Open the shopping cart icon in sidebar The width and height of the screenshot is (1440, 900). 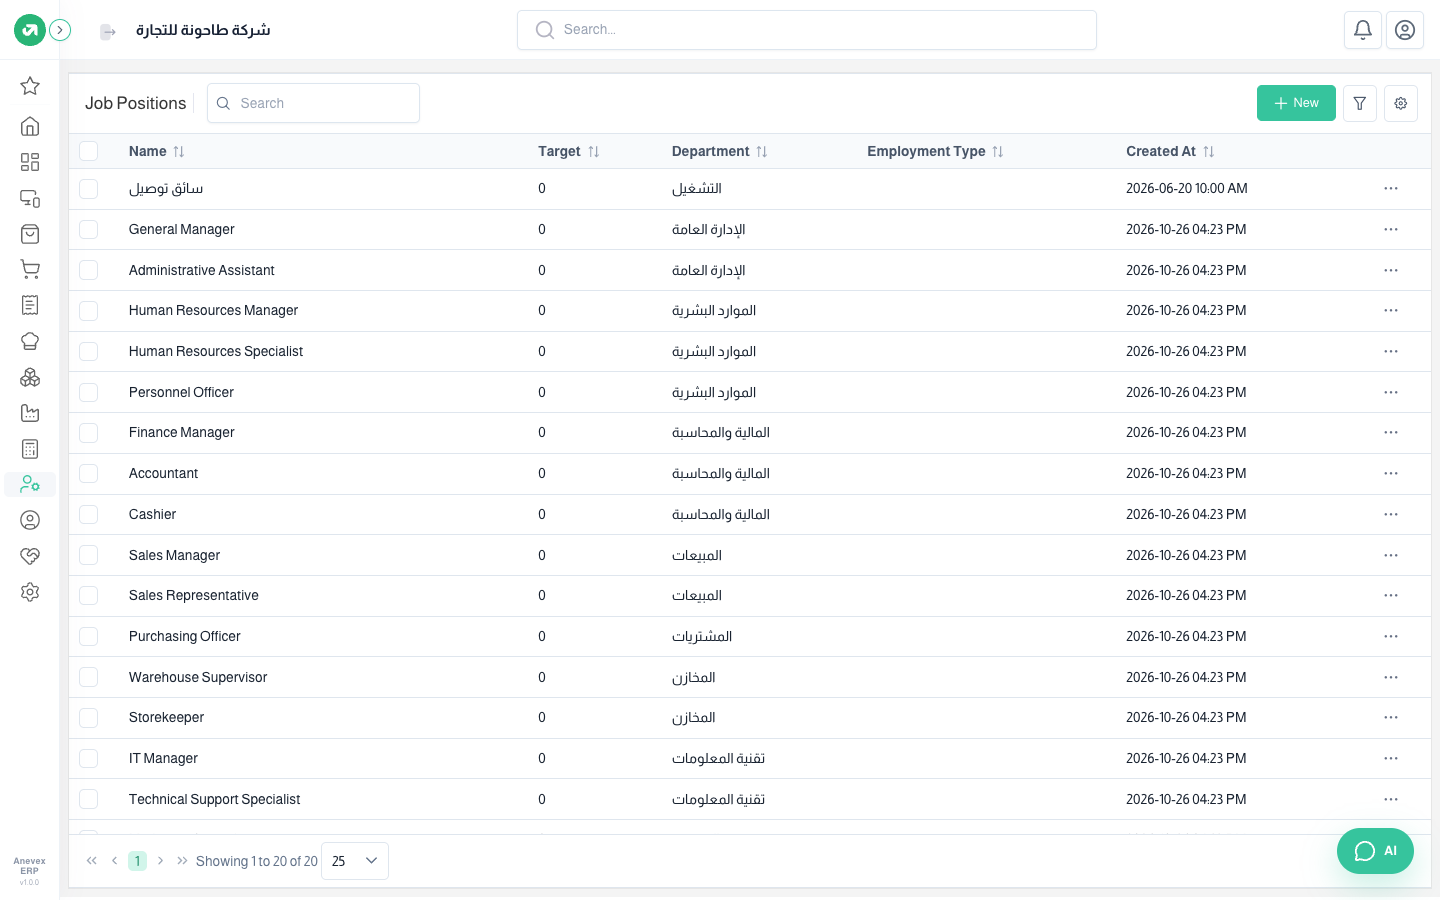point(30,269)
